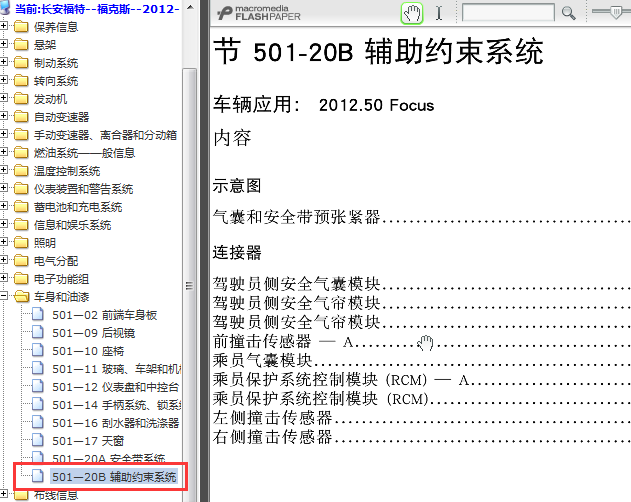Select the text selection I-beam tool
631x502 pixels.
(x=439, y=13)
